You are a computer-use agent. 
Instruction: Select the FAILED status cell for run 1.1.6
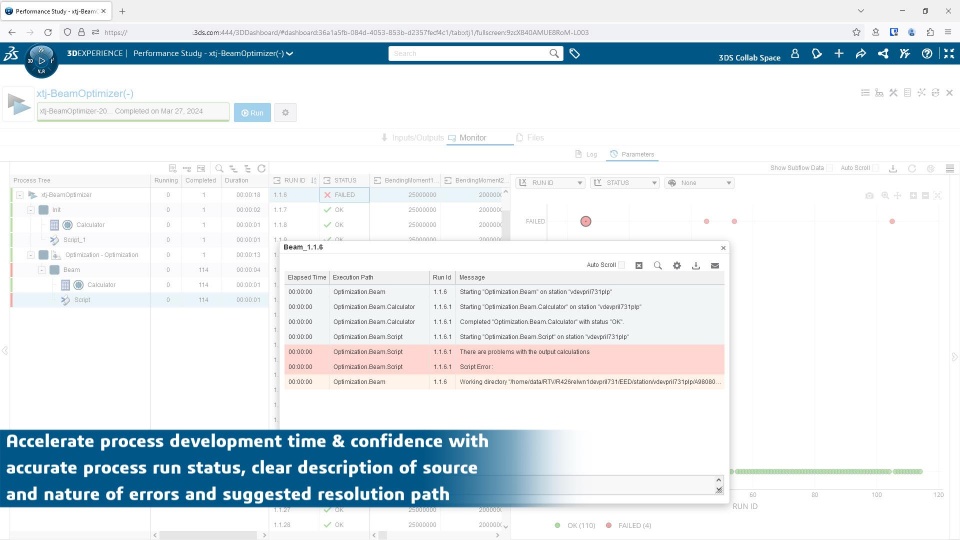coord(344,195)
